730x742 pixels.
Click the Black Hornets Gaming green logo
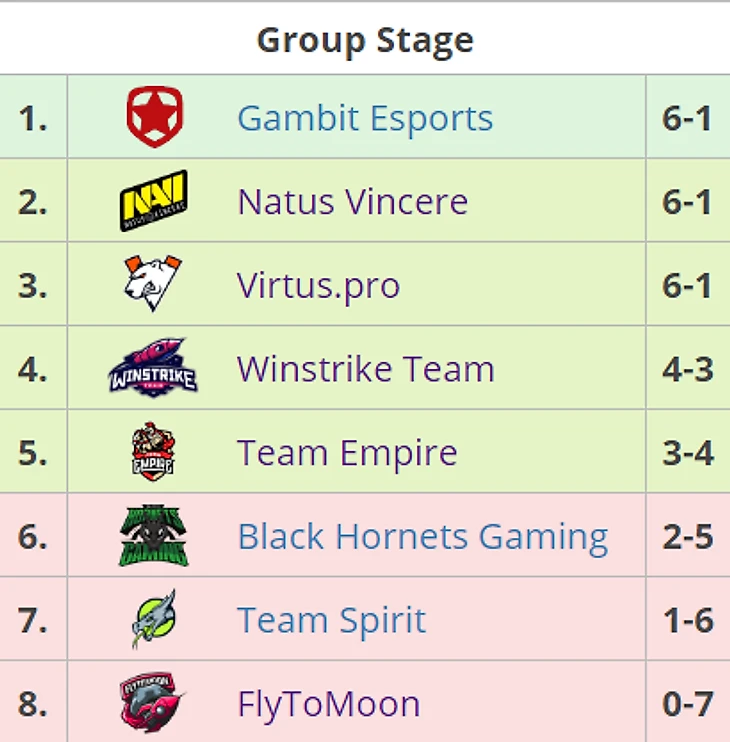point(153,535)
